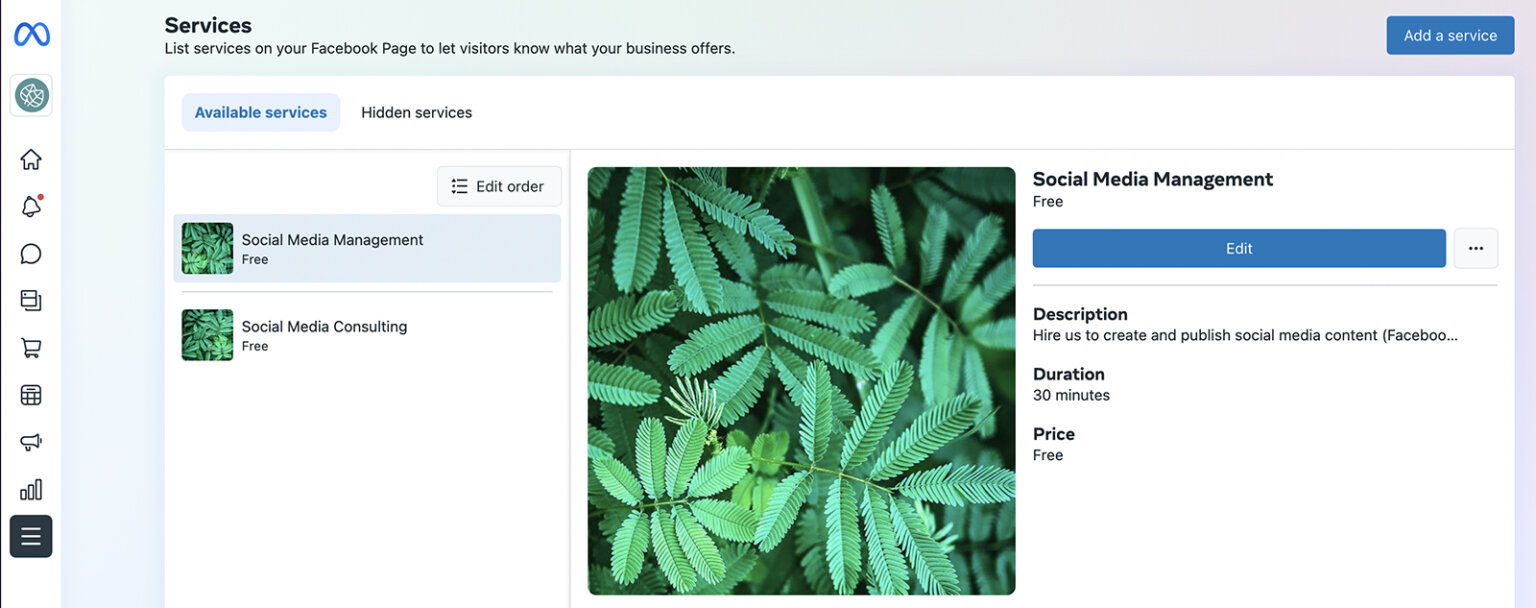This screenshot has width=1536, height=608.
Task: Switch to the Hidden services tab
Action: click(416, 112)
